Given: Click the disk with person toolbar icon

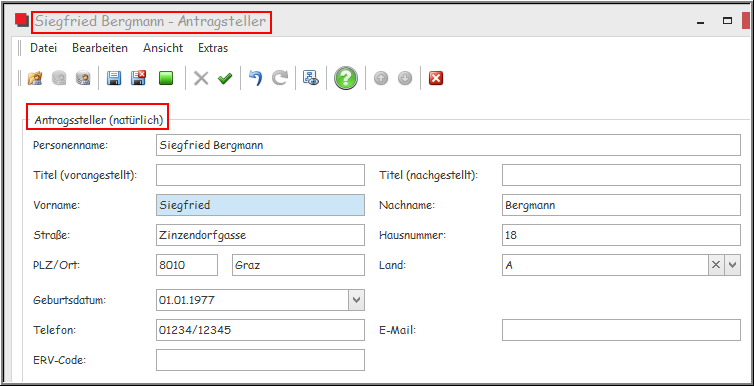Looking at the screenshot, I should 83,78.
